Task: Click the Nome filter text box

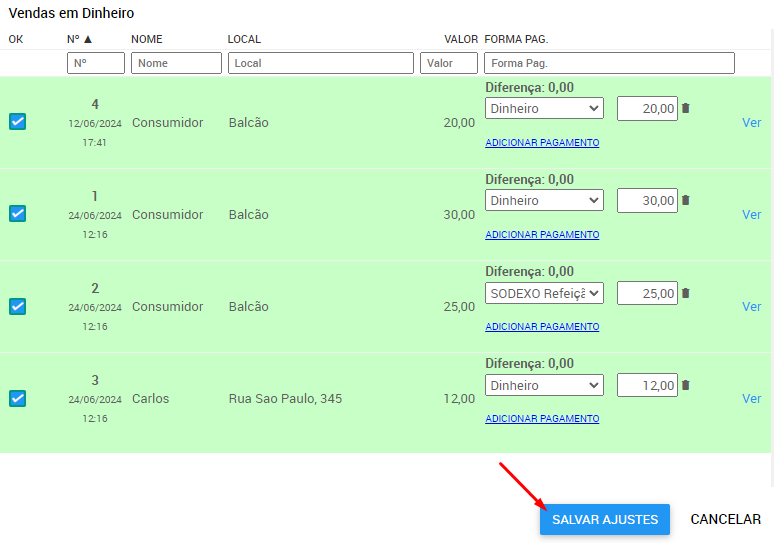Action: pyautogui.click(x=176, y=63)
